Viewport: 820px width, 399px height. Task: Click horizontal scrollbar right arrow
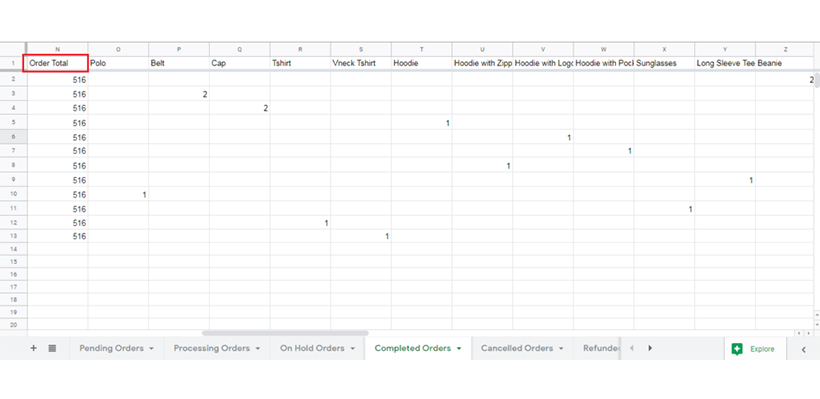point(808,333)
